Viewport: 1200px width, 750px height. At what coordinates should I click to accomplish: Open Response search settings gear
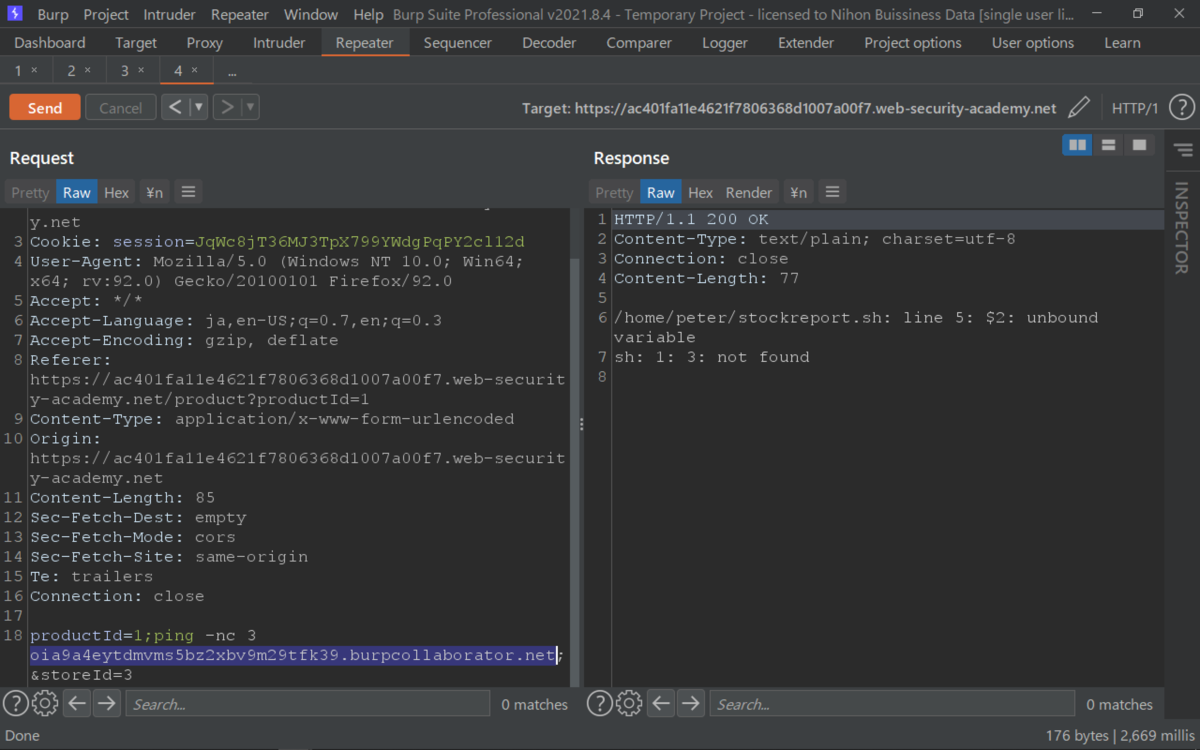629,704
